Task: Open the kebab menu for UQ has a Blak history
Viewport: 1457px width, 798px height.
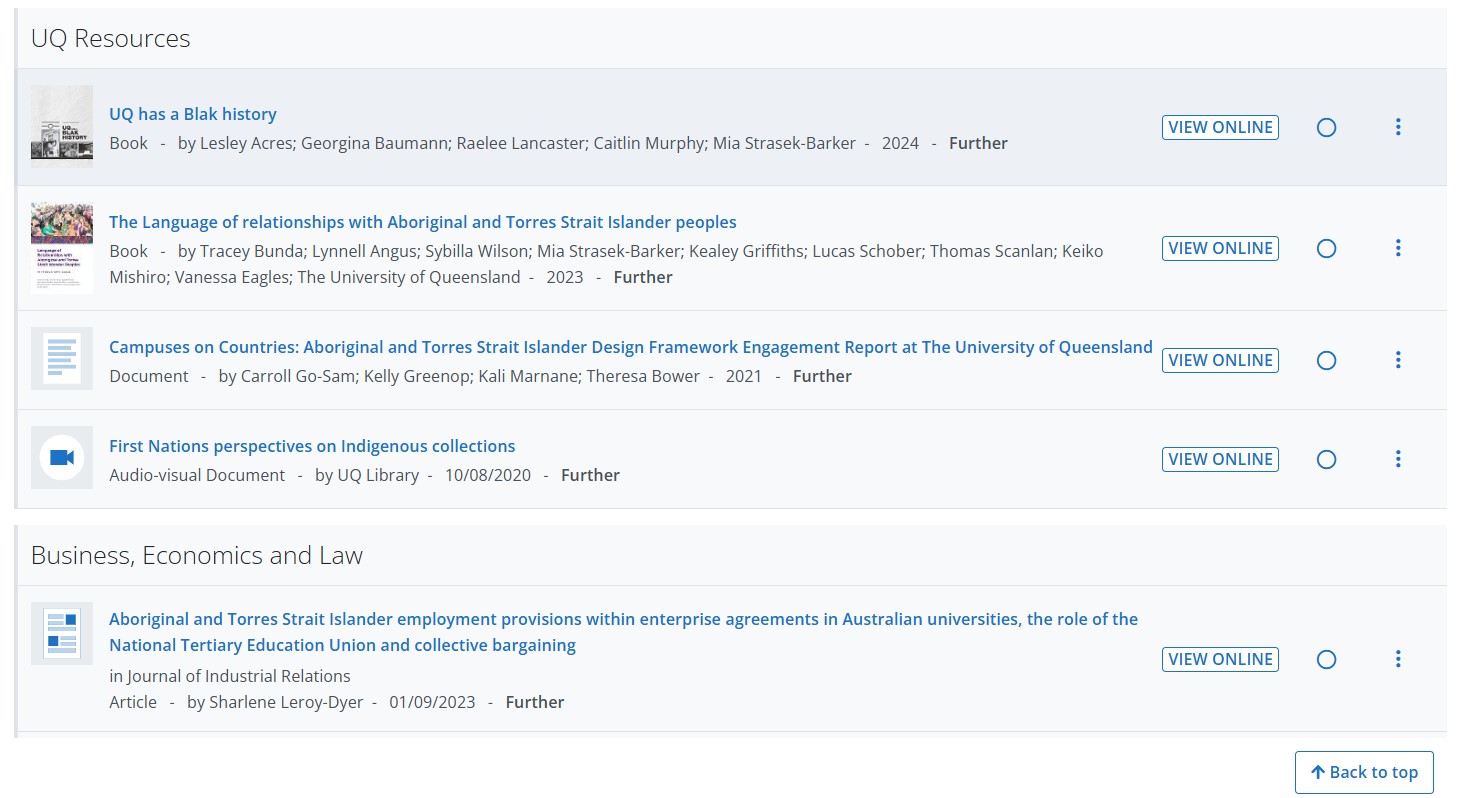Action: pos(1398,127)
